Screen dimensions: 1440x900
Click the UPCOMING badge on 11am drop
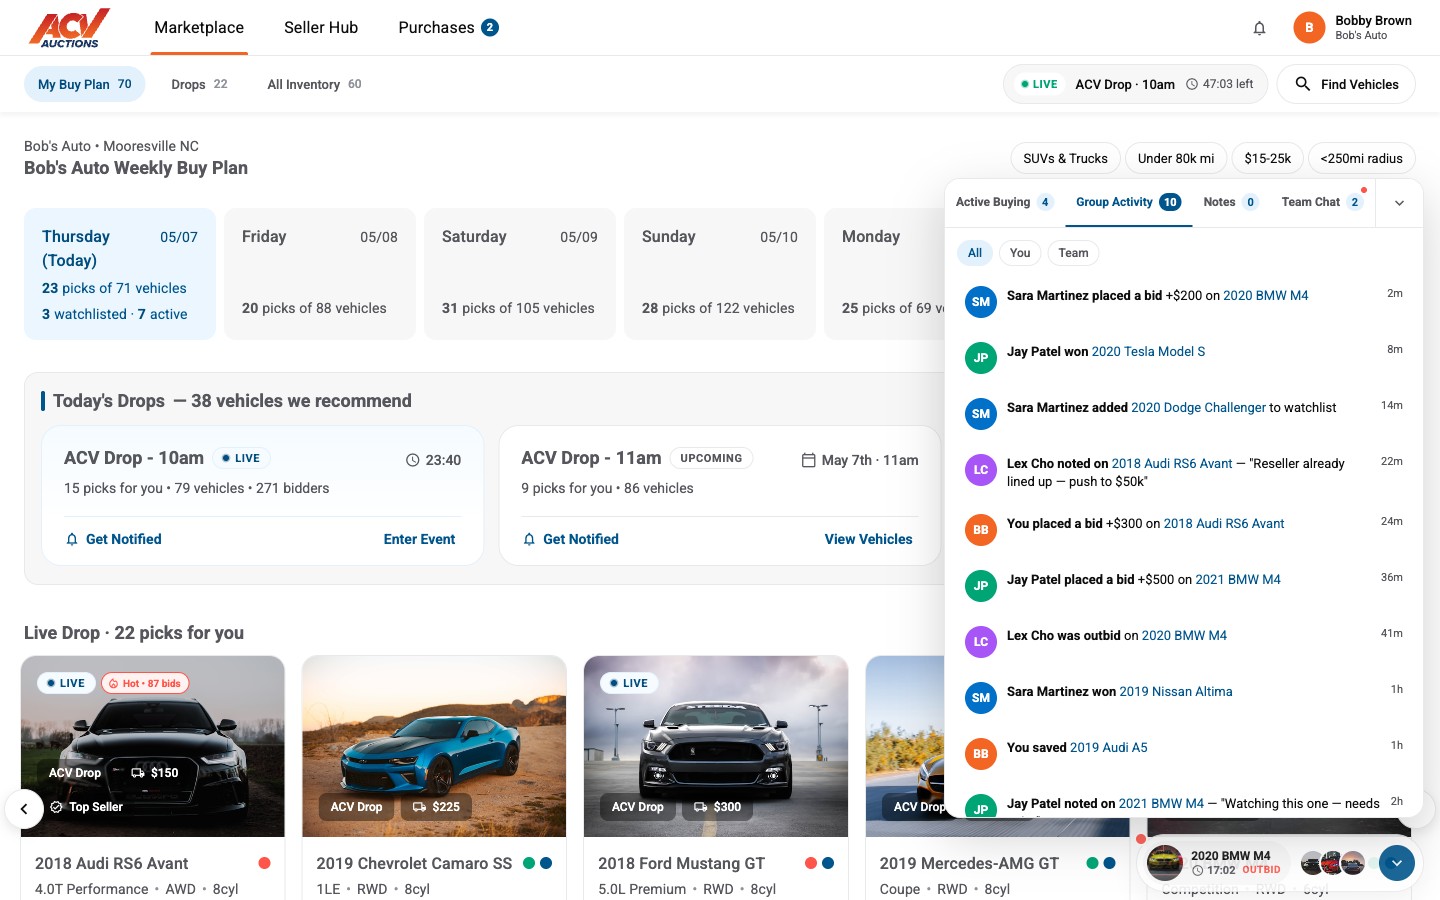click(x=711, y=458)
